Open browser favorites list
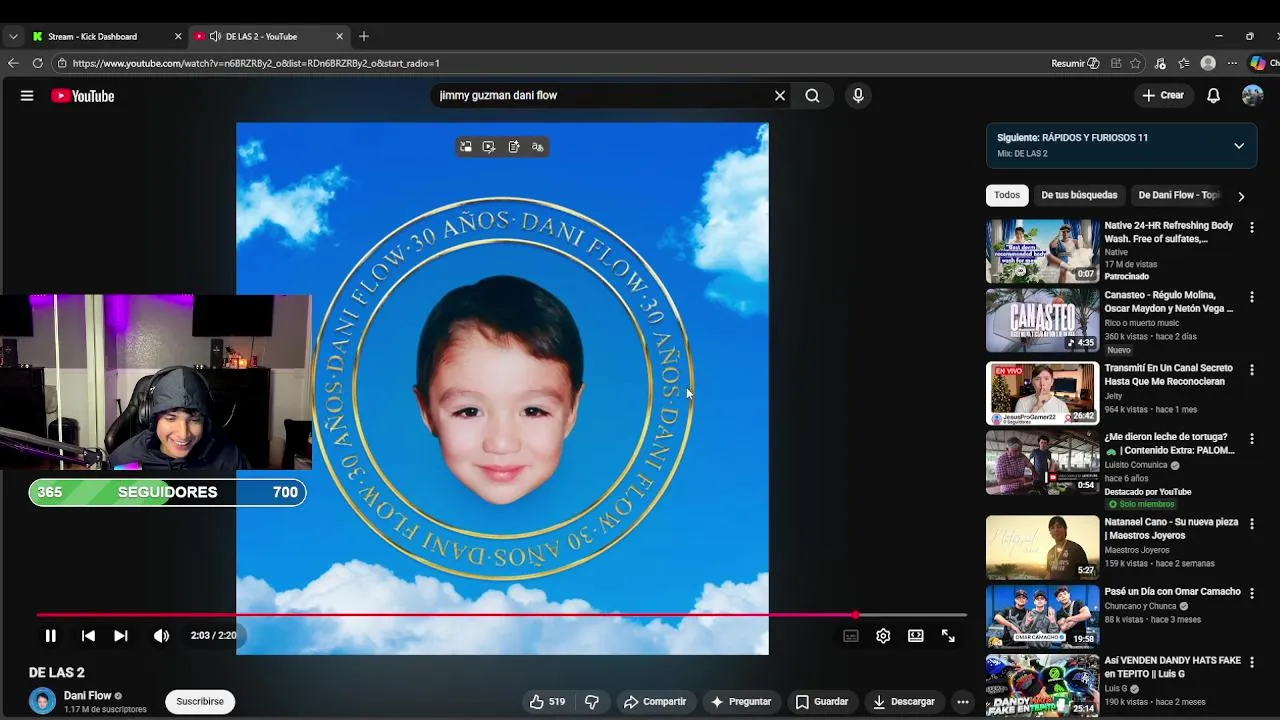1280x720 pixels. click(x=1184, y=63)
